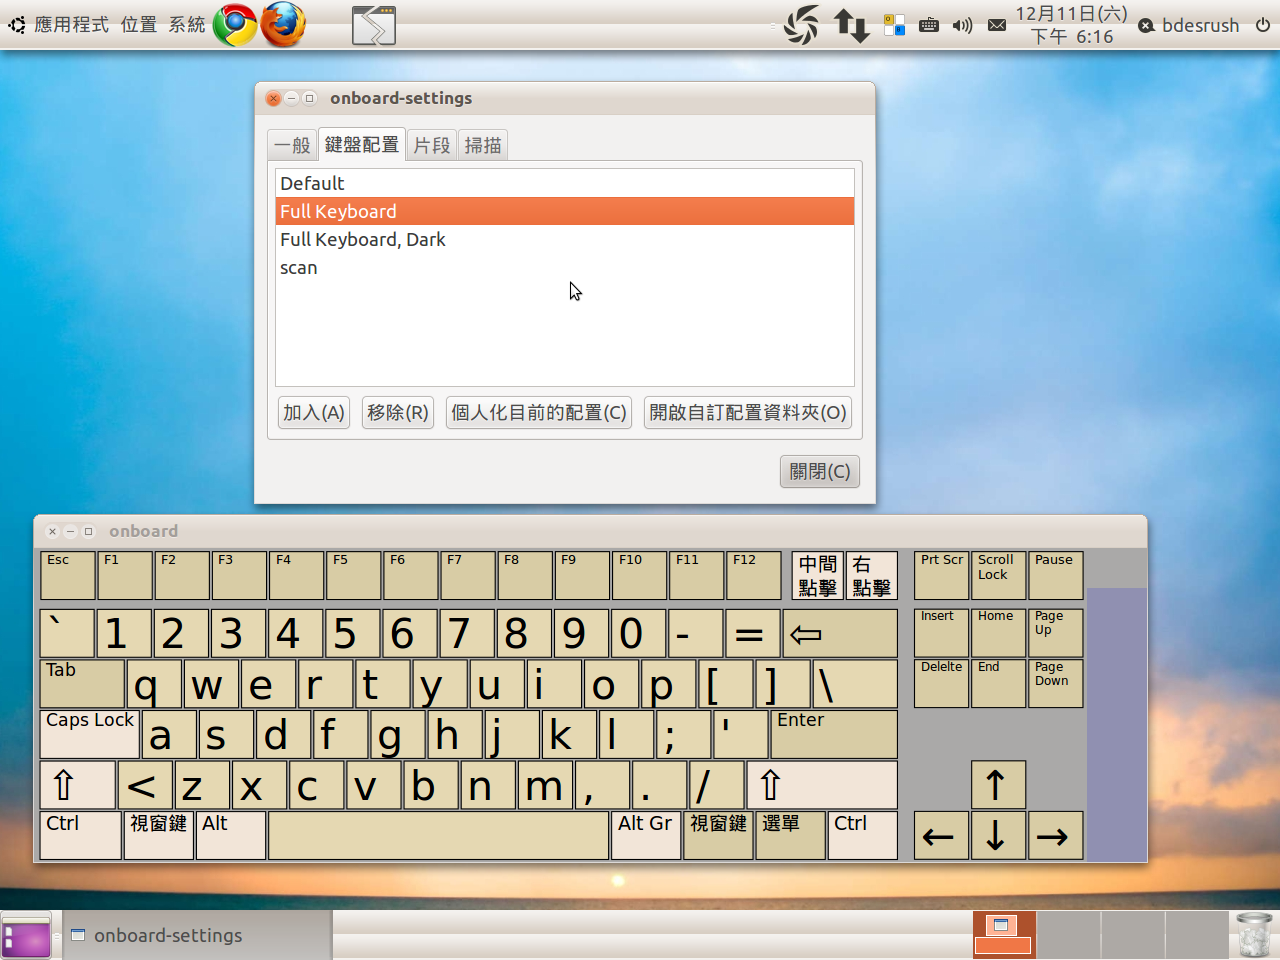Click the down arrow key on onboard
This screenshot has width=1280, height=960.
(998, 836)
